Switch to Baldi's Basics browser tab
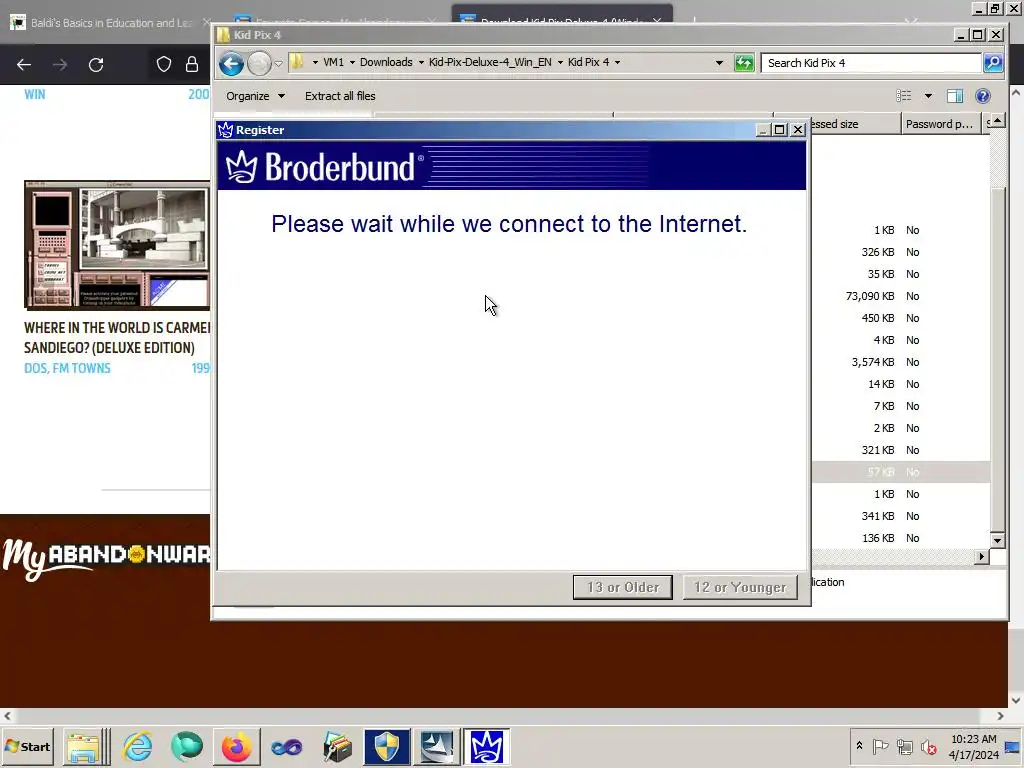This screenshot has height=768, width=1024. click(x=110, y=23)
